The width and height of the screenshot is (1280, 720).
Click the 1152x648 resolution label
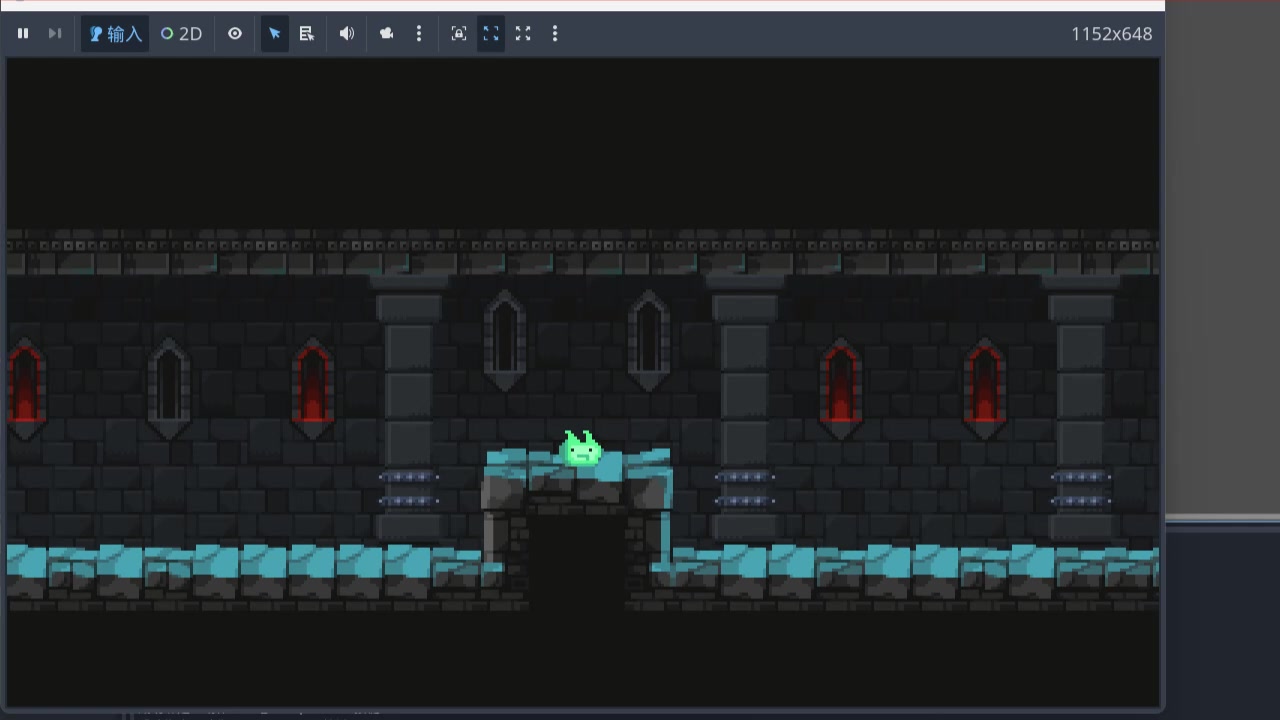tap(1111, 34)
